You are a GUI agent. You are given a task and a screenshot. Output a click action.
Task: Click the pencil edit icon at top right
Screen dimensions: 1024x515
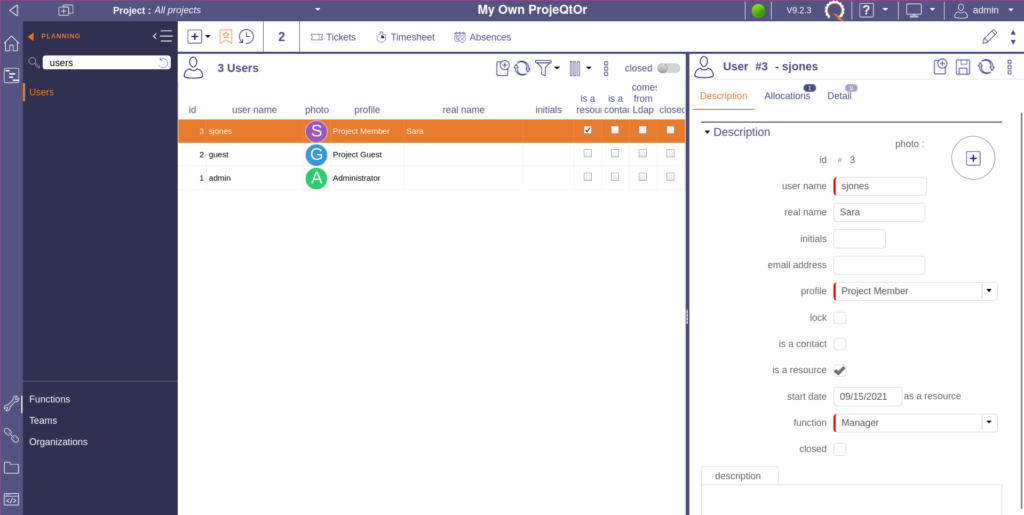pyautogui.click(x=989, y=37)
